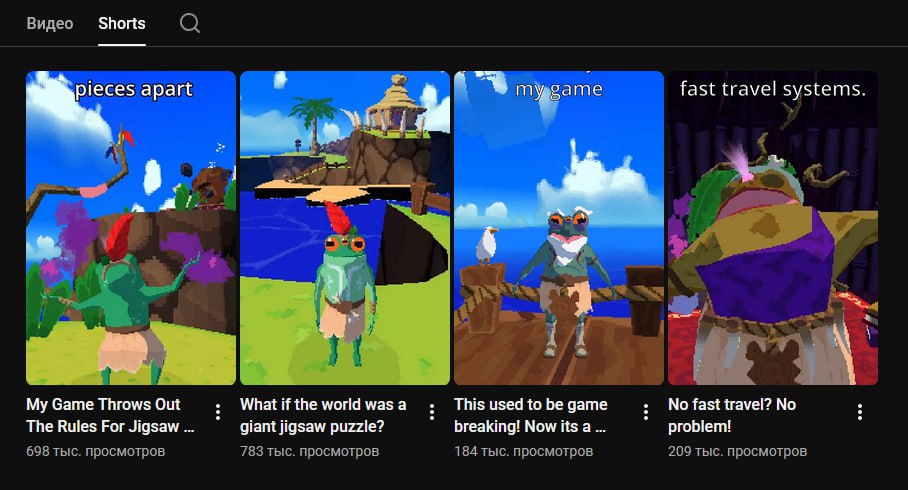Click the 184 тыс. просмотров view count
This screenshot has height=490, width=908.
[x=523, y=451]
